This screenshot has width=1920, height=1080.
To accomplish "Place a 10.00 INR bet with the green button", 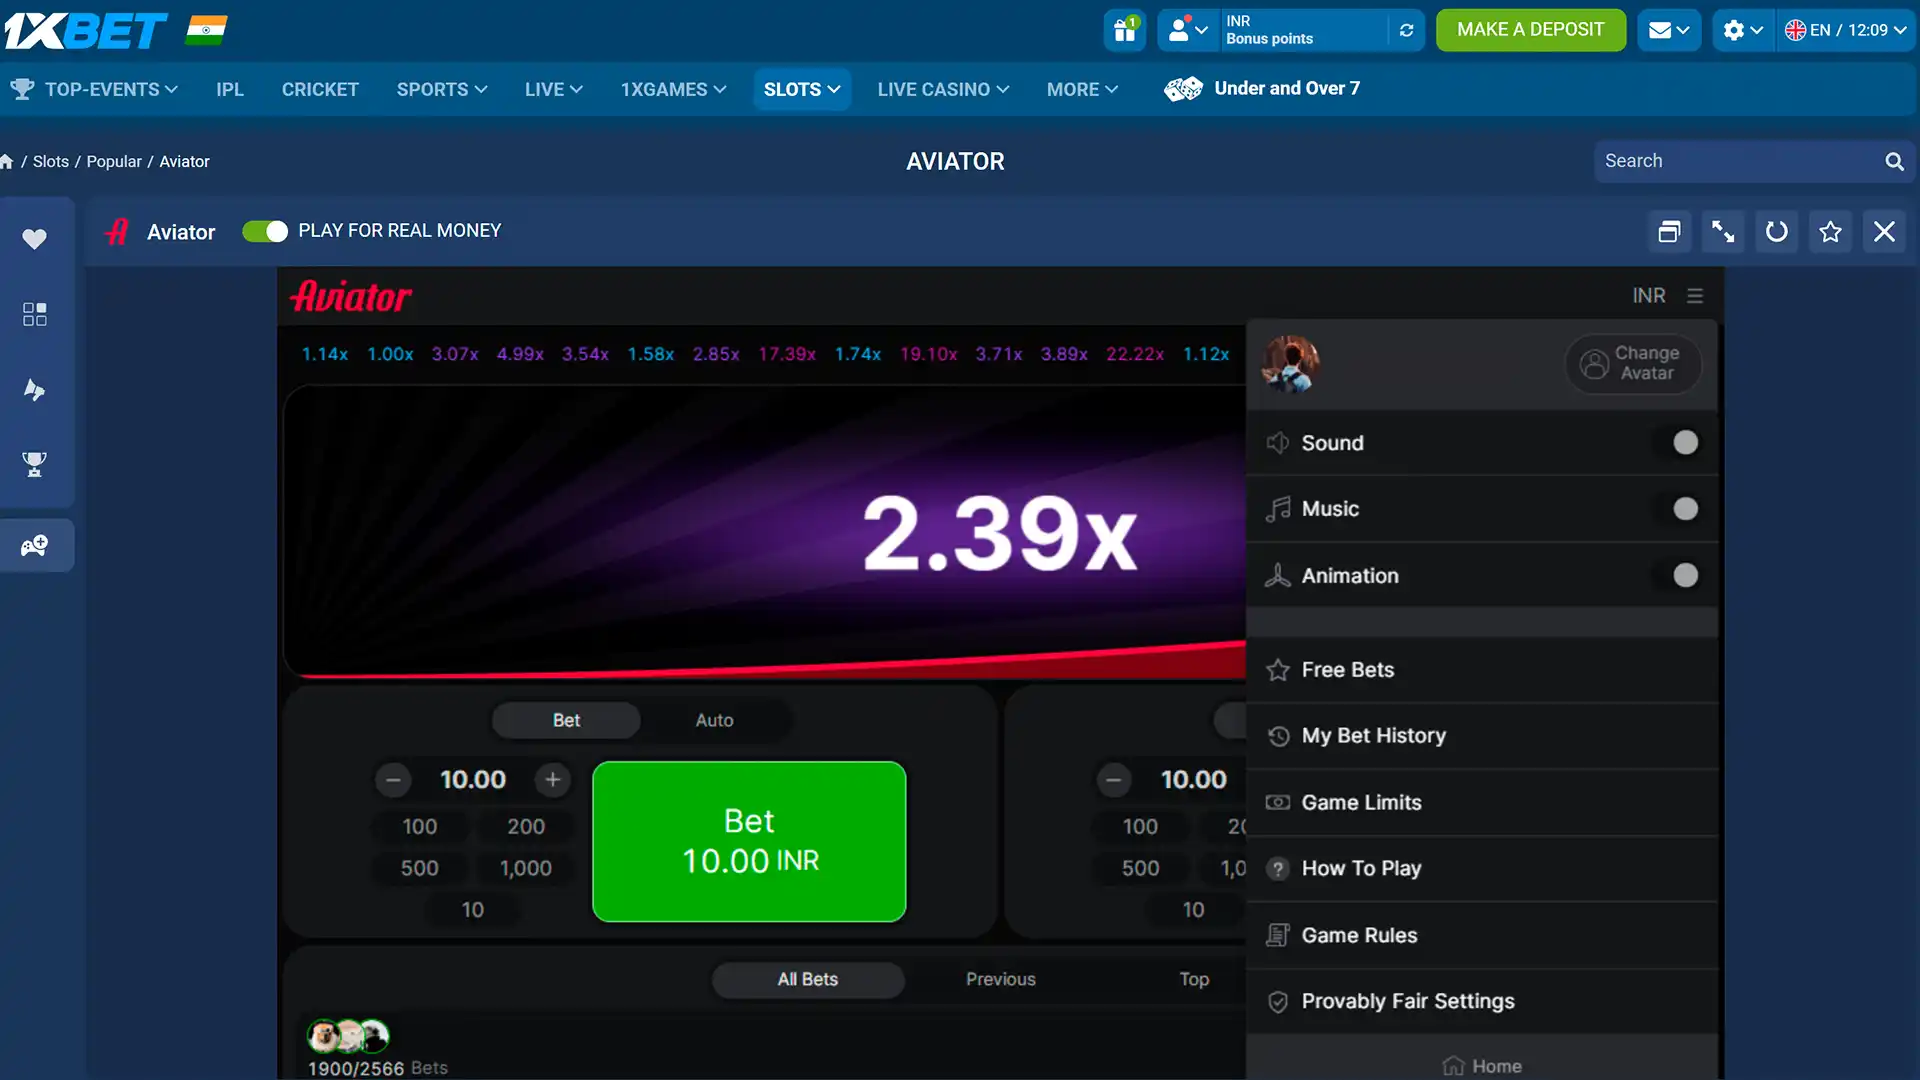I will click(749, 841).
